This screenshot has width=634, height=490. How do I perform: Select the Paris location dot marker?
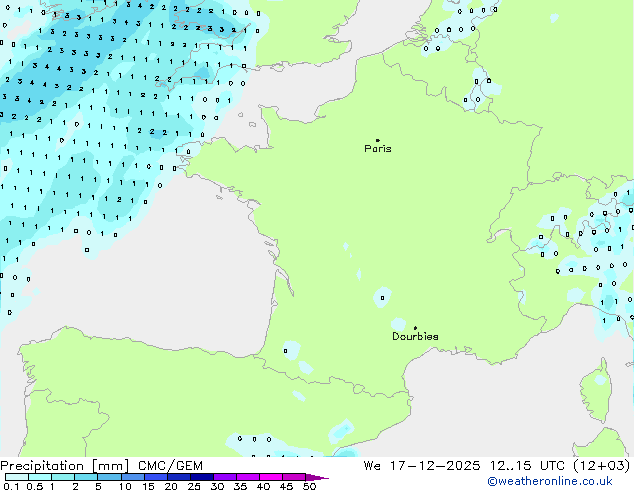coord(378,140)
